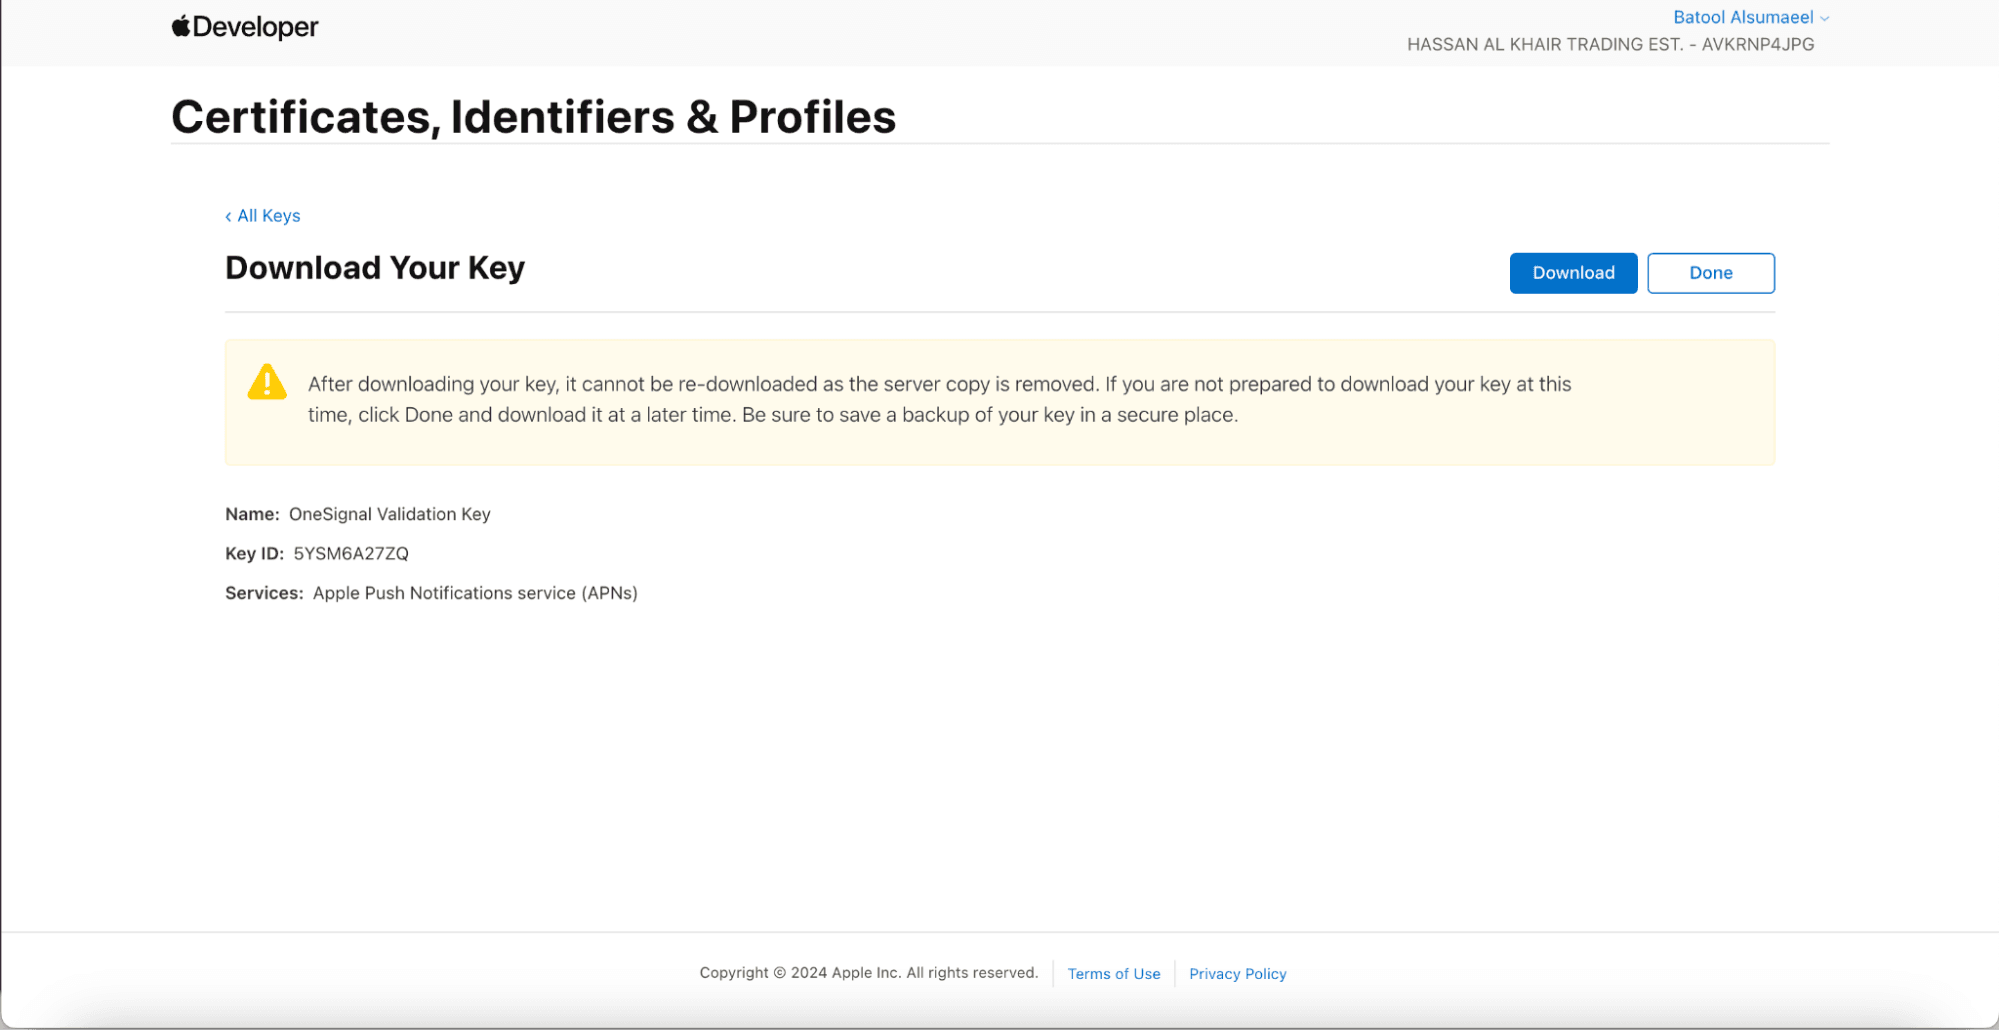Click the Apple Push Notifications service text
The height and width of the screenshot is (1030, 1999).
tap(475, 593)
